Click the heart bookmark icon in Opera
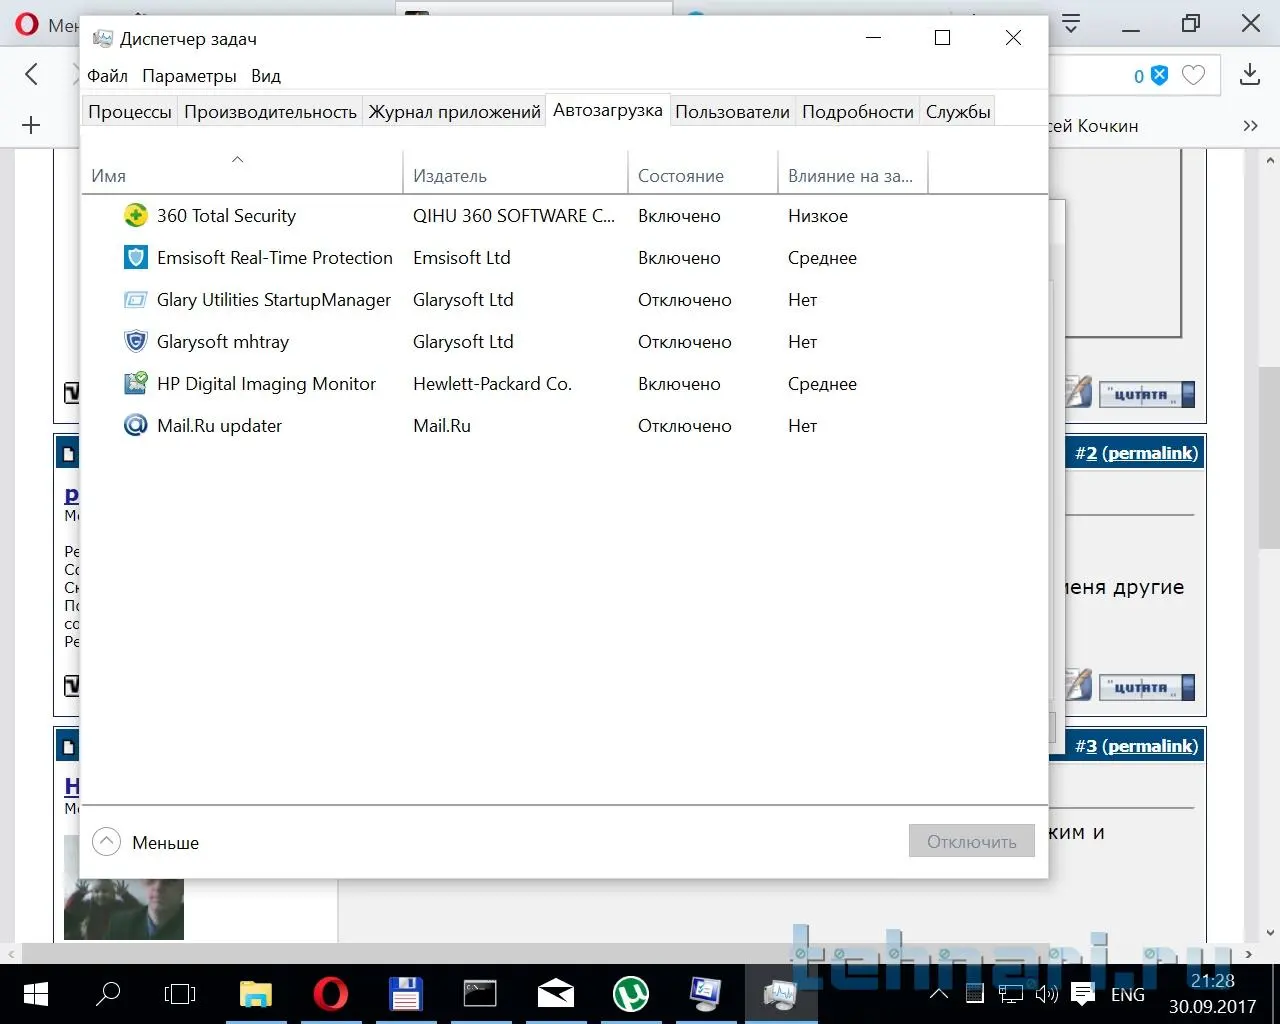The width and height of the screenshot is (1280, 1024). click(x=1193, y=76)
